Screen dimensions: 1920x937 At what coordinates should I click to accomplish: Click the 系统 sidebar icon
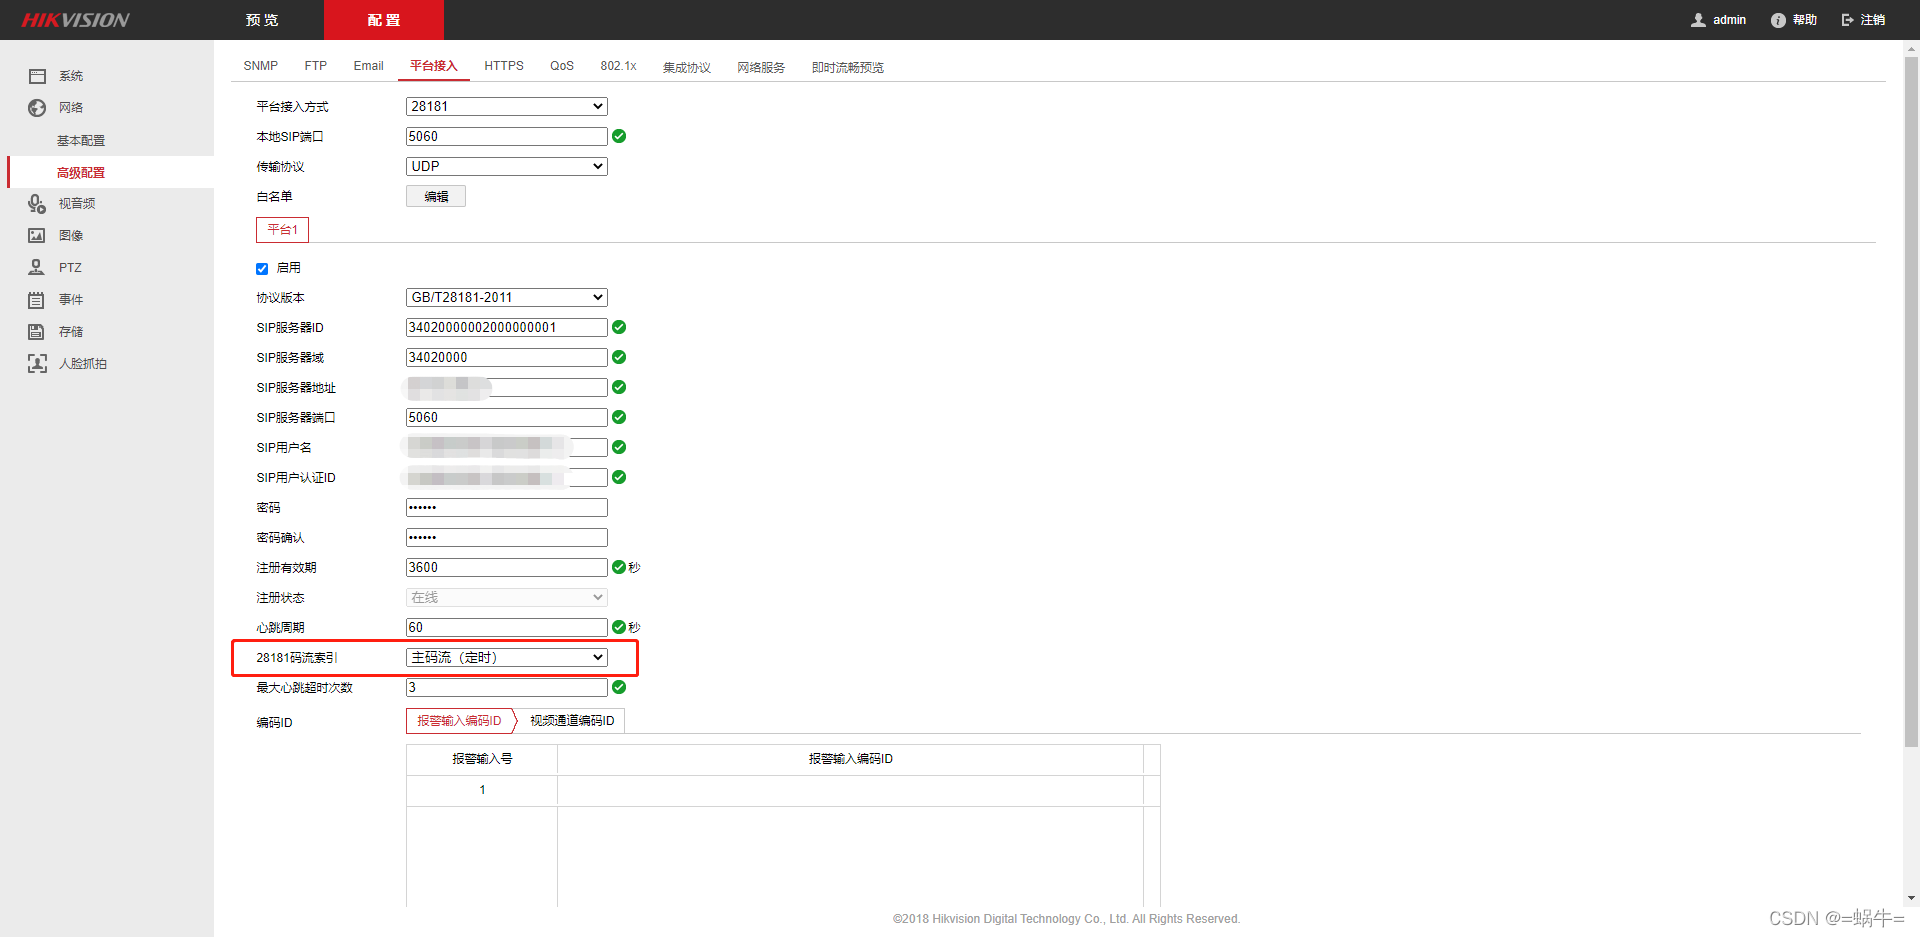(x=37, y=76)
